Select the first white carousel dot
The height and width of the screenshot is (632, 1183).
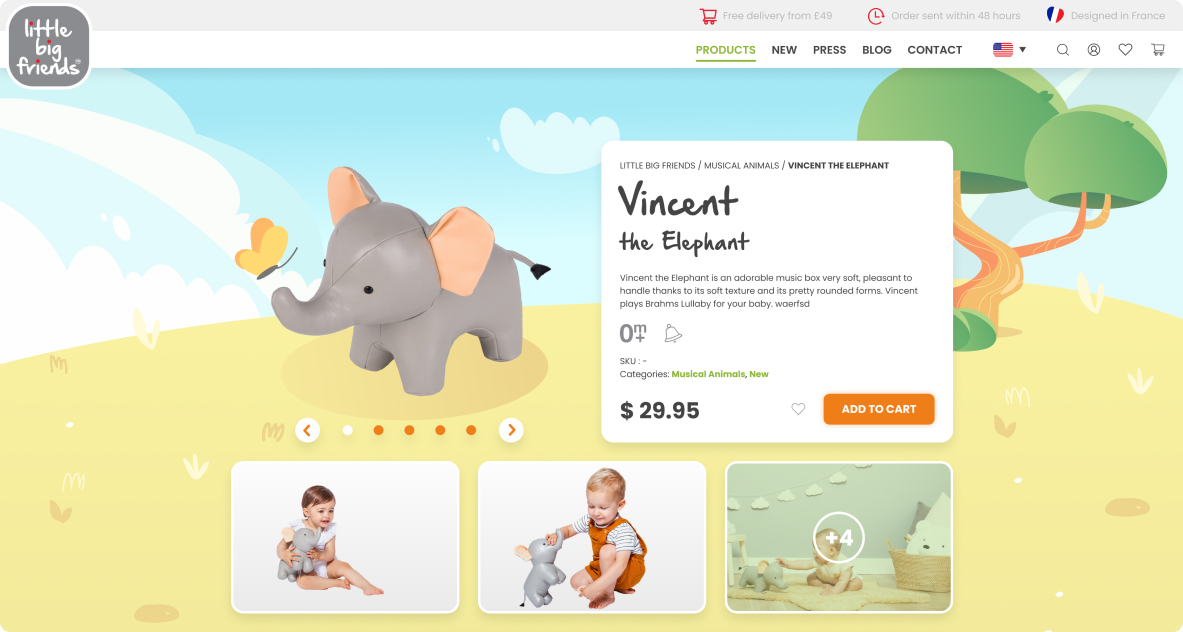348,430
